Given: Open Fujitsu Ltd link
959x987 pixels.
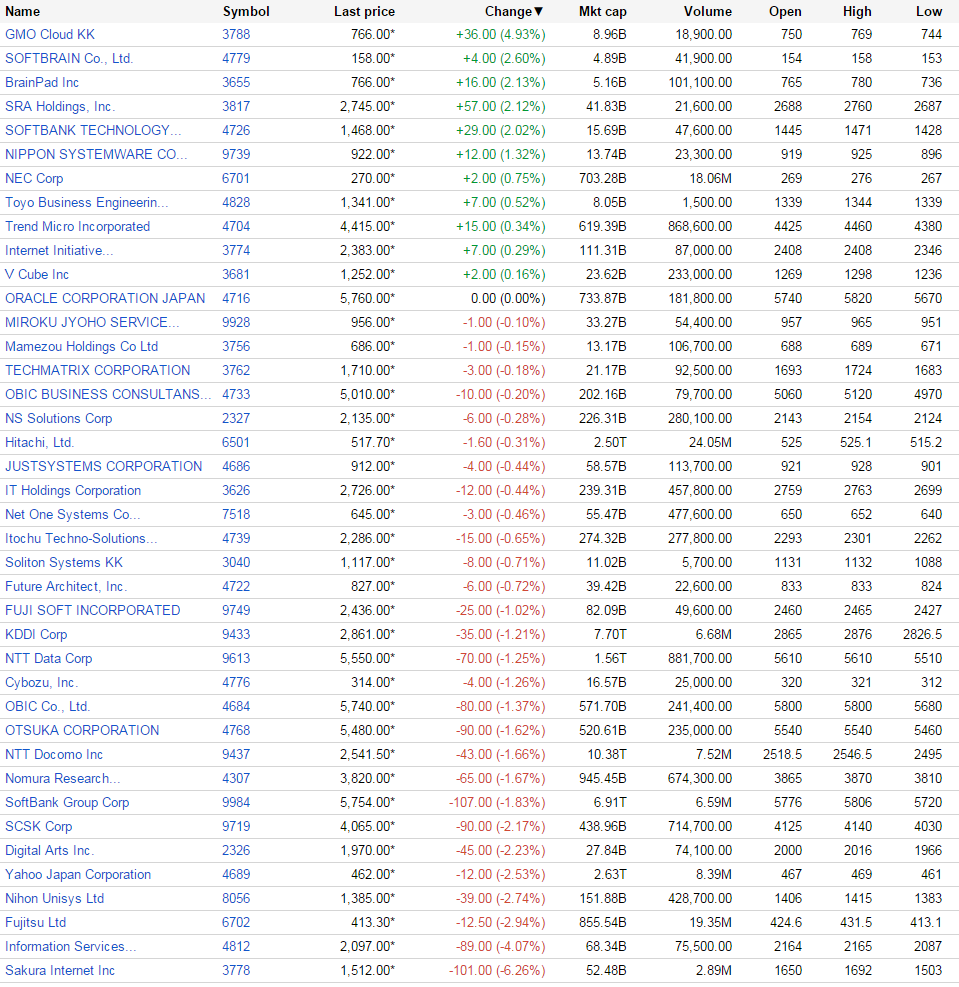Looking at the screenshot, I should point(36,922).
